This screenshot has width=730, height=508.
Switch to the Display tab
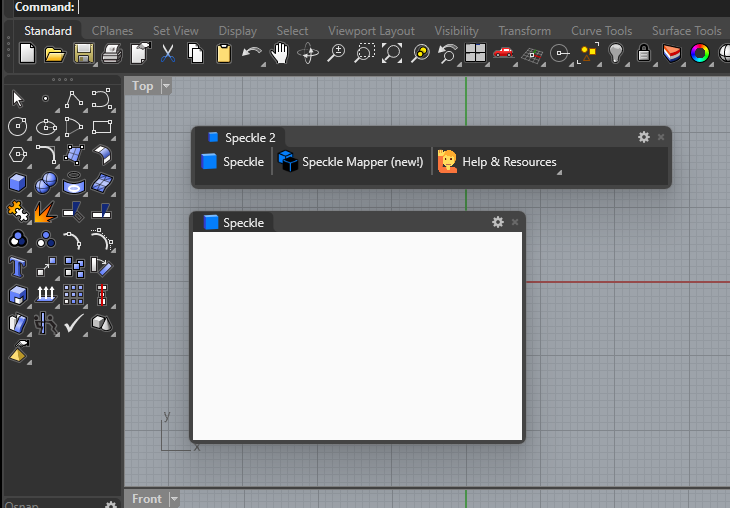(x=237, y=31)
